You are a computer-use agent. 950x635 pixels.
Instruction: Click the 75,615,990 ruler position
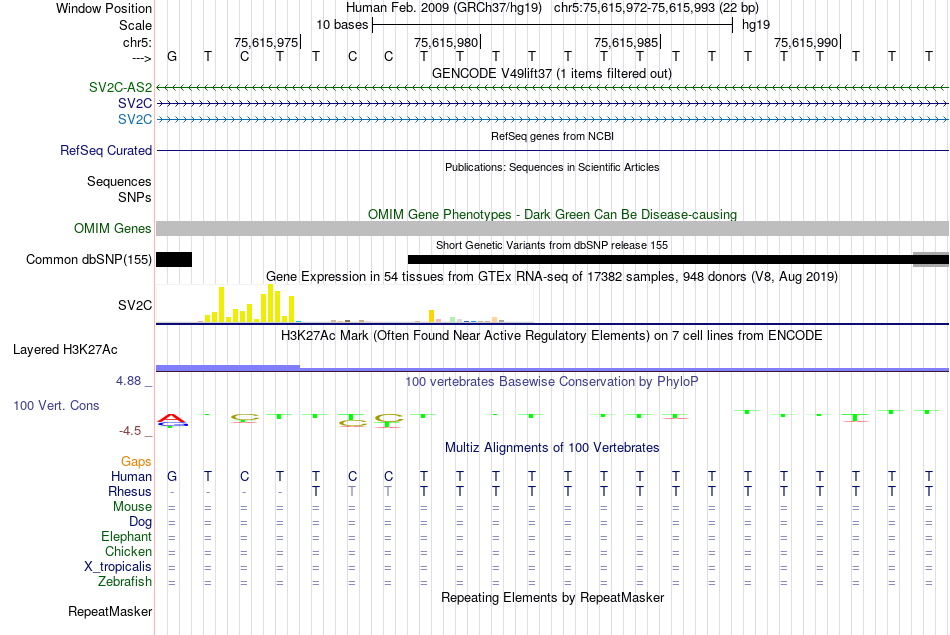[x=806, y=42]
